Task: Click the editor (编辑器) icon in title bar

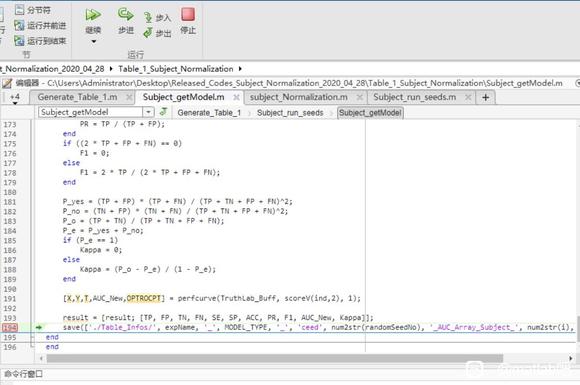Action: 7,83
